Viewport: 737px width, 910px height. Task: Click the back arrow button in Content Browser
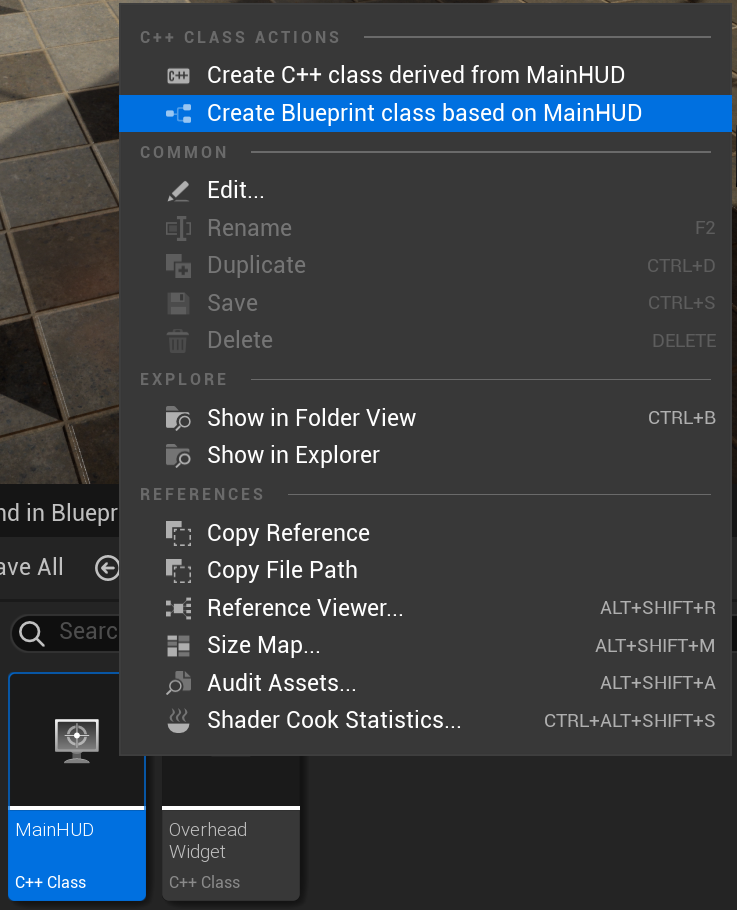point(108,568)
